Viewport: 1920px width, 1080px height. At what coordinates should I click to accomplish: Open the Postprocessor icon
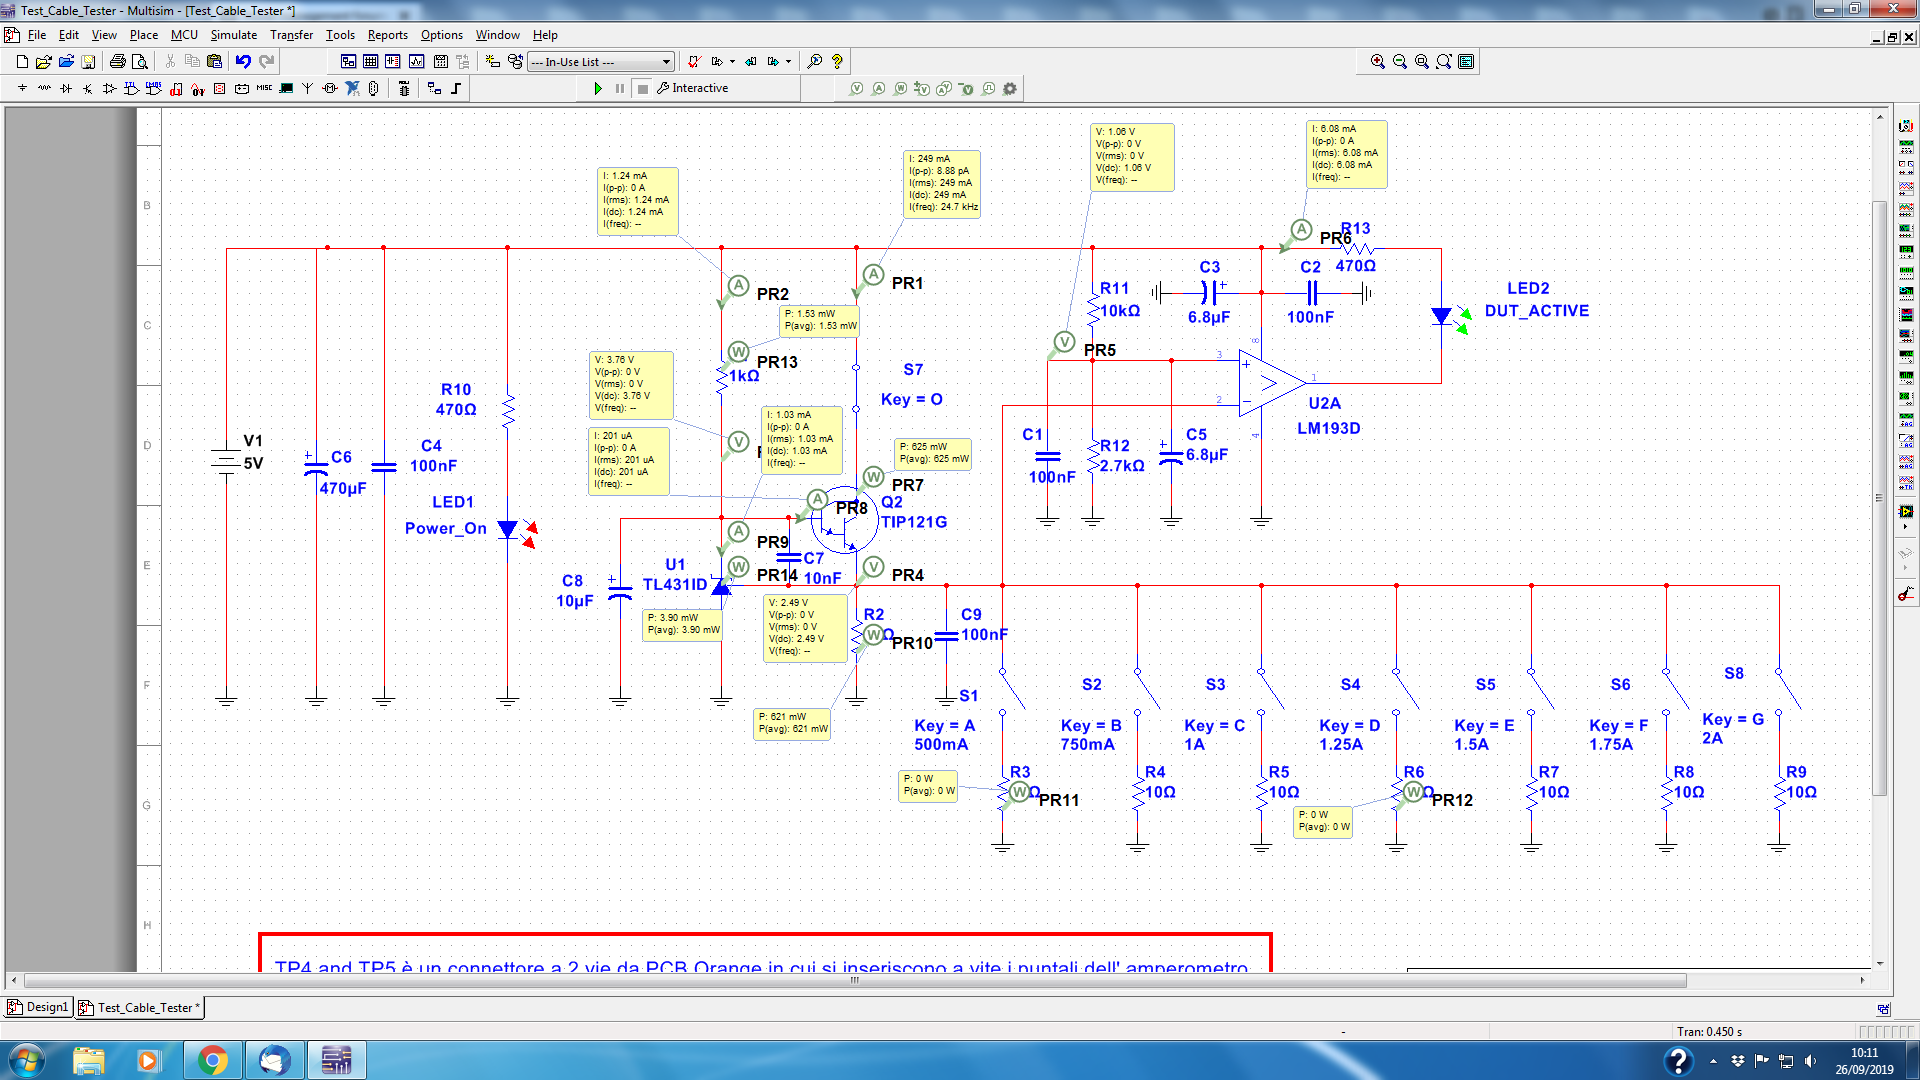[x=440, y=62]
